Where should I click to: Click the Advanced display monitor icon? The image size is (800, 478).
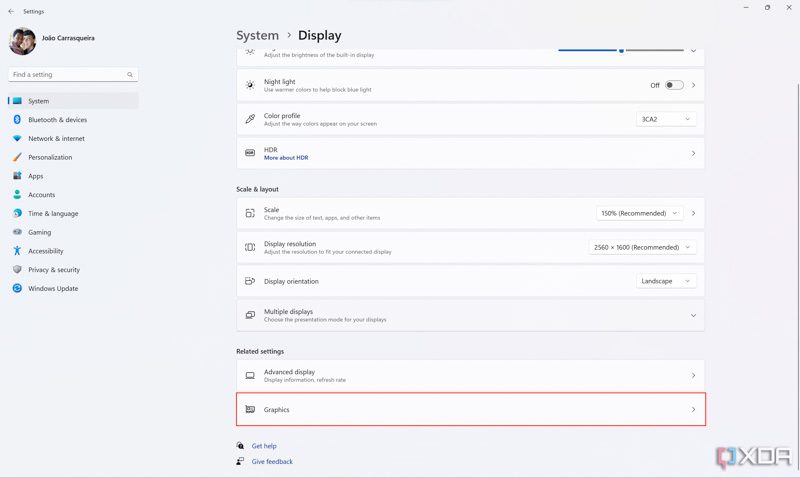pyautogui.click(x=250, y=375)
